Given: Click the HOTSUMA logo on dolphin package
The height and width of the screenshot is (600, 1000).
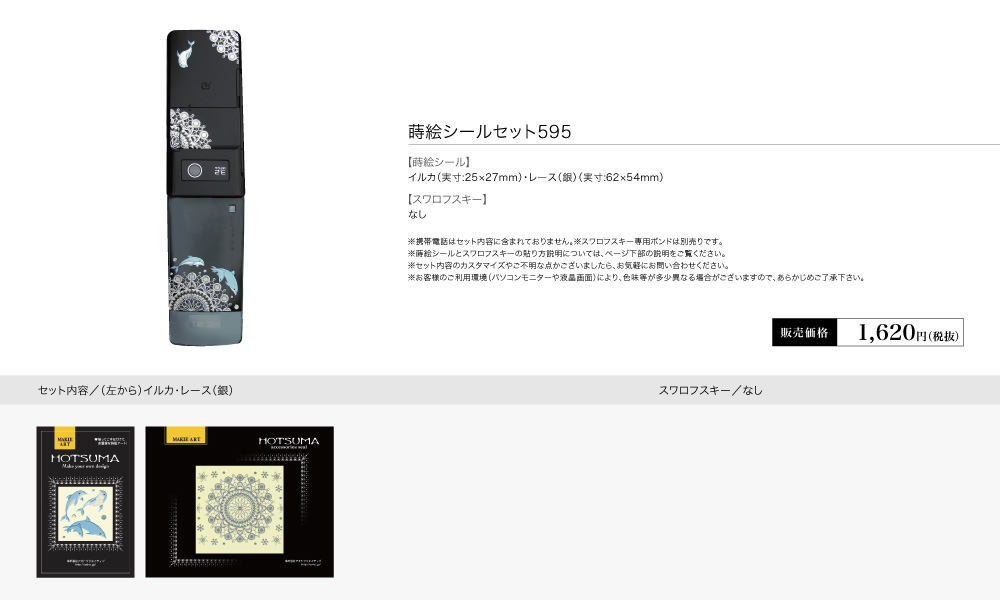Looking at the screenshot, I should click(x=85, y=458).
